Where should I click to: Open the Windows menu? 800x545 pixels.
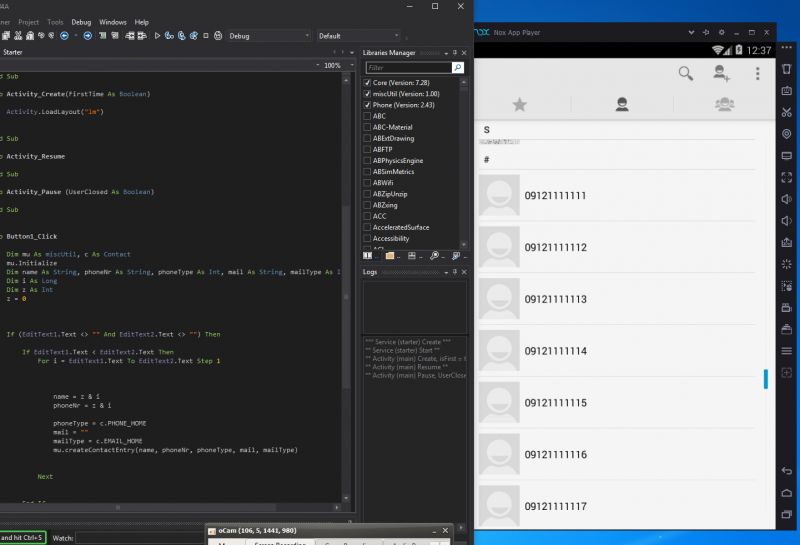(x=113, y=21)
